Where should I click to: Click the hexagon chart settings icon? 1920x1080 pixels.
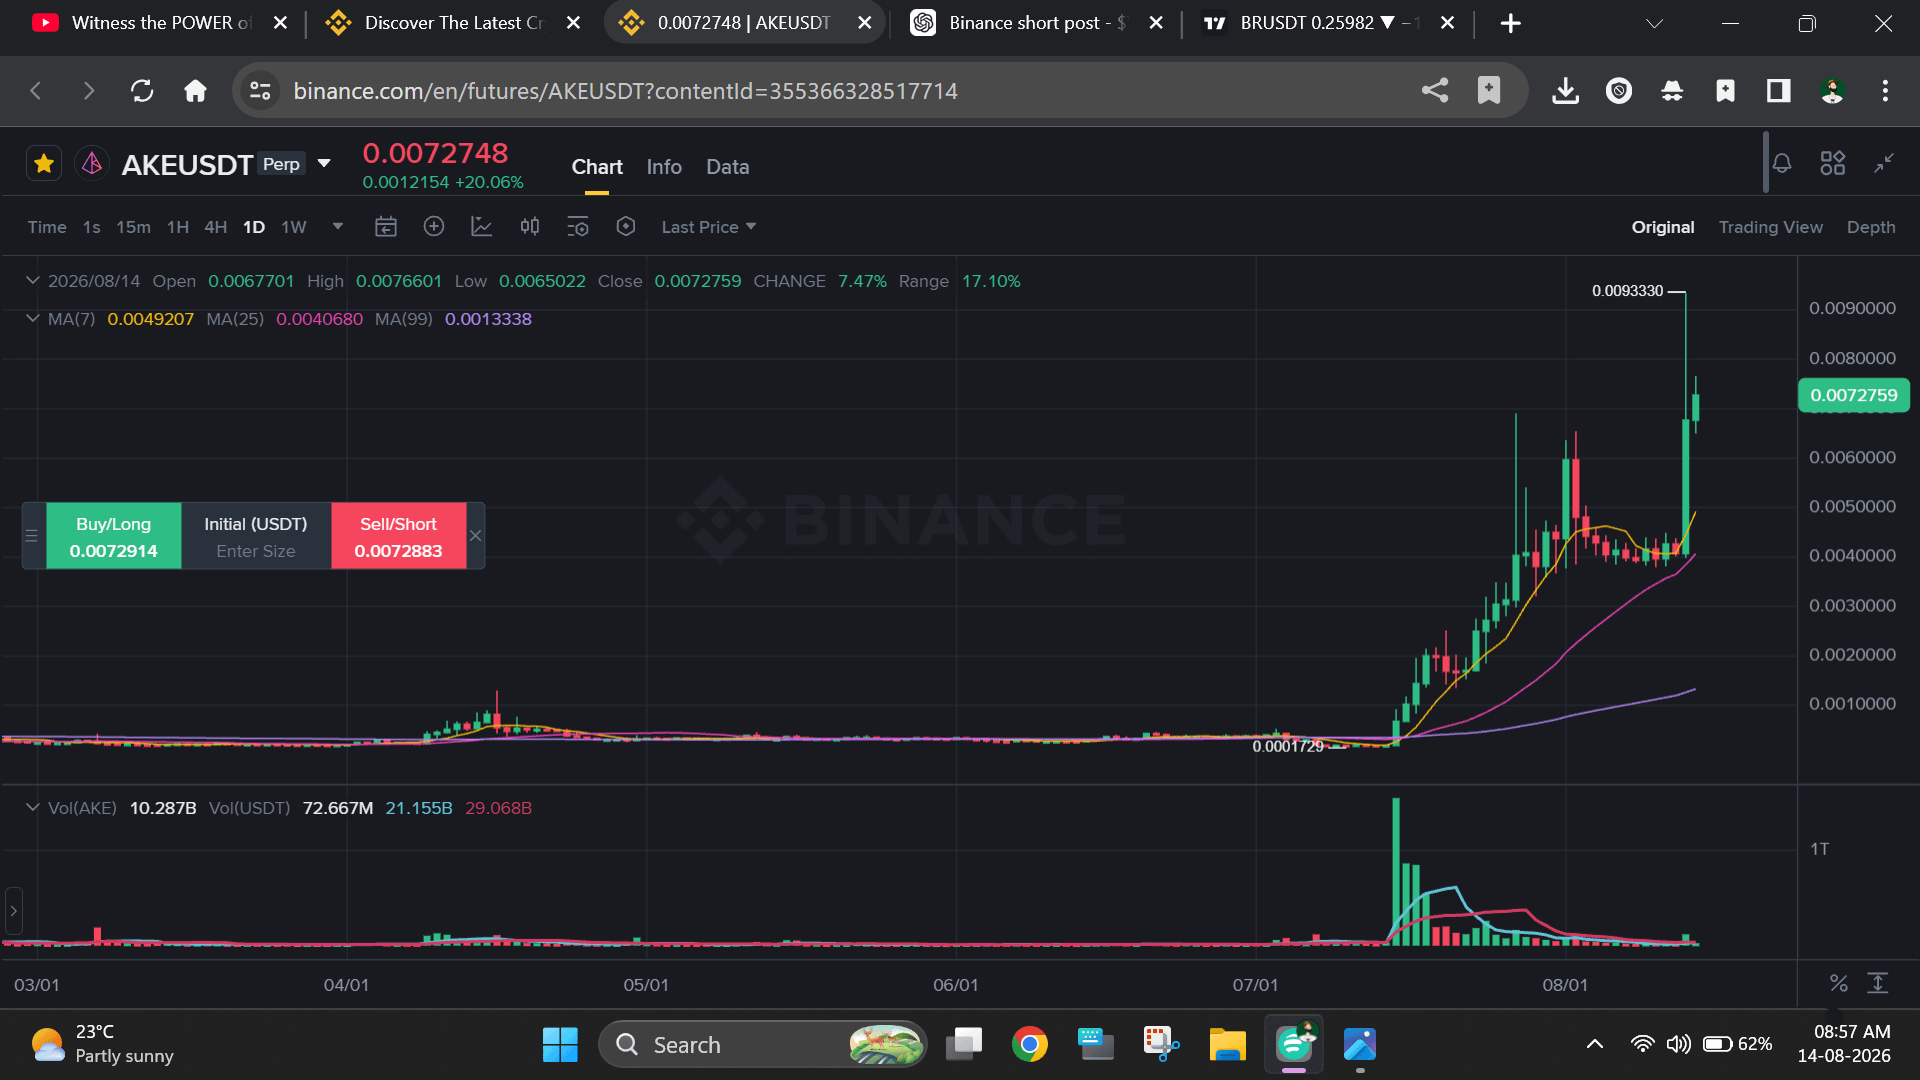(x=626, y=227)
